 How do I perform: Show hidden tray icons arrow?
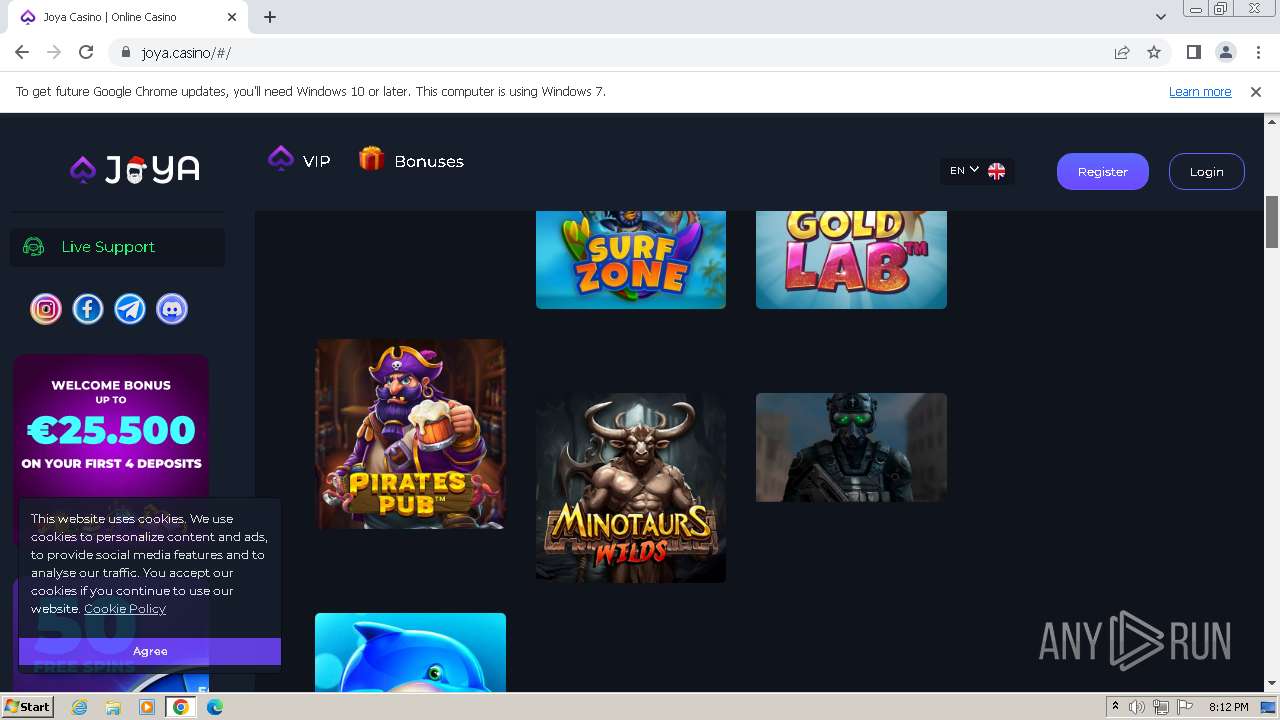pos(1116,706)
